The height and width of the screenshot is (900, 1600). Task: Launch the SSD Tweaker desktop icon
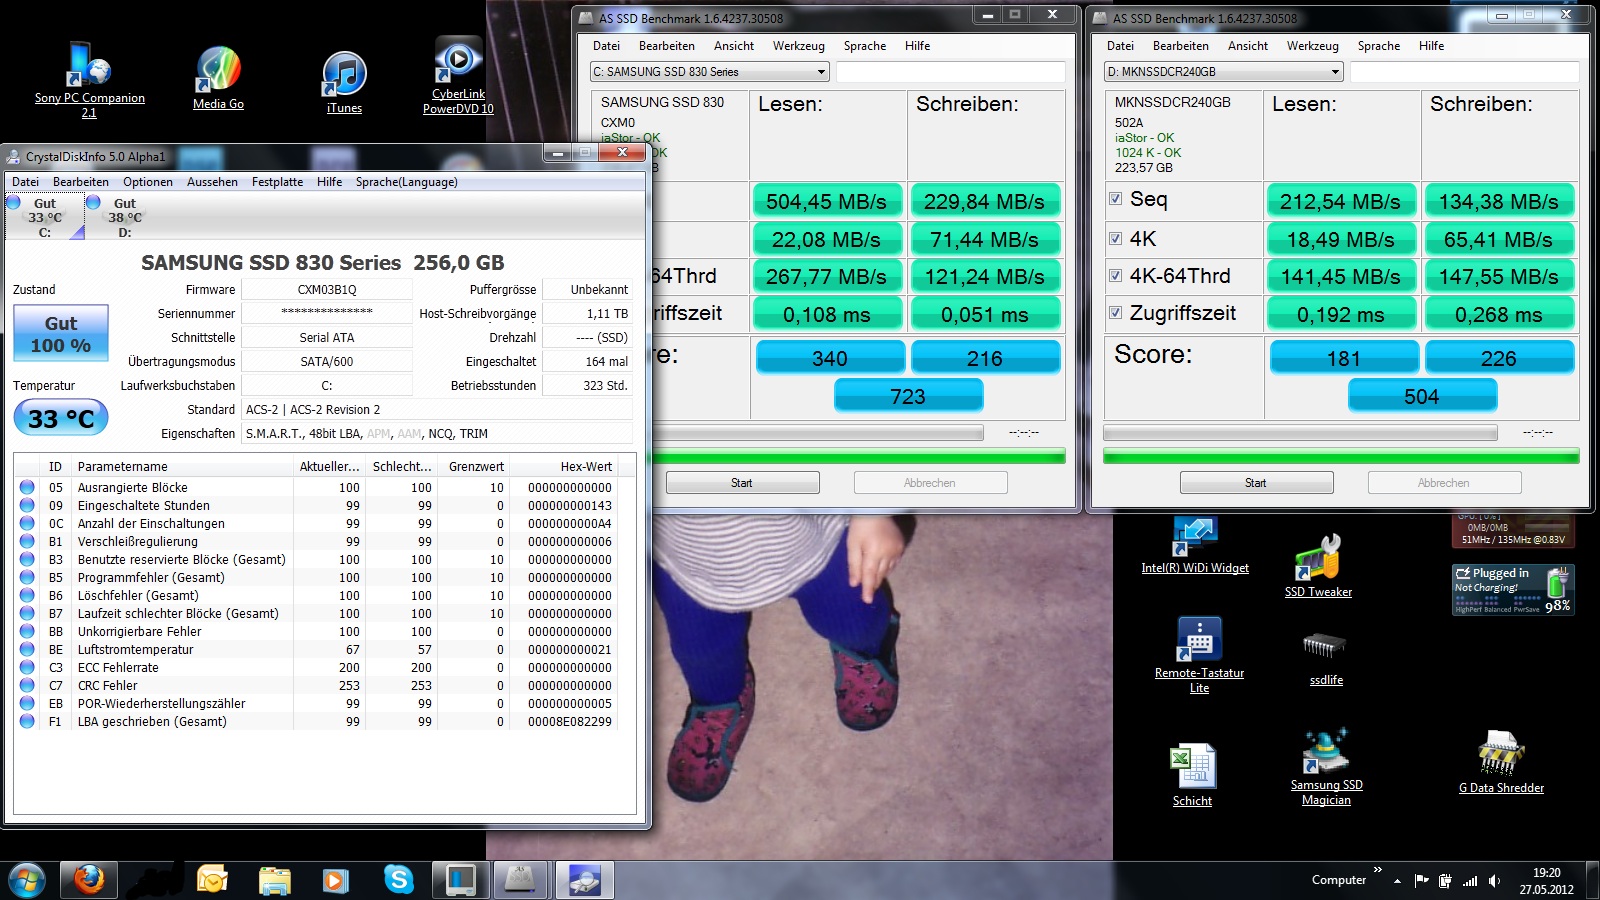click(1318, 567)
